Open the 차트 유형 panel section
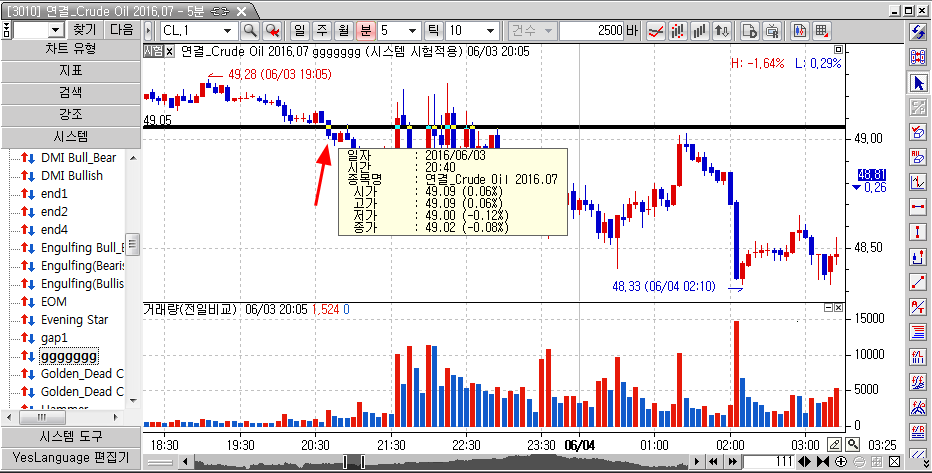 (70, 49)
